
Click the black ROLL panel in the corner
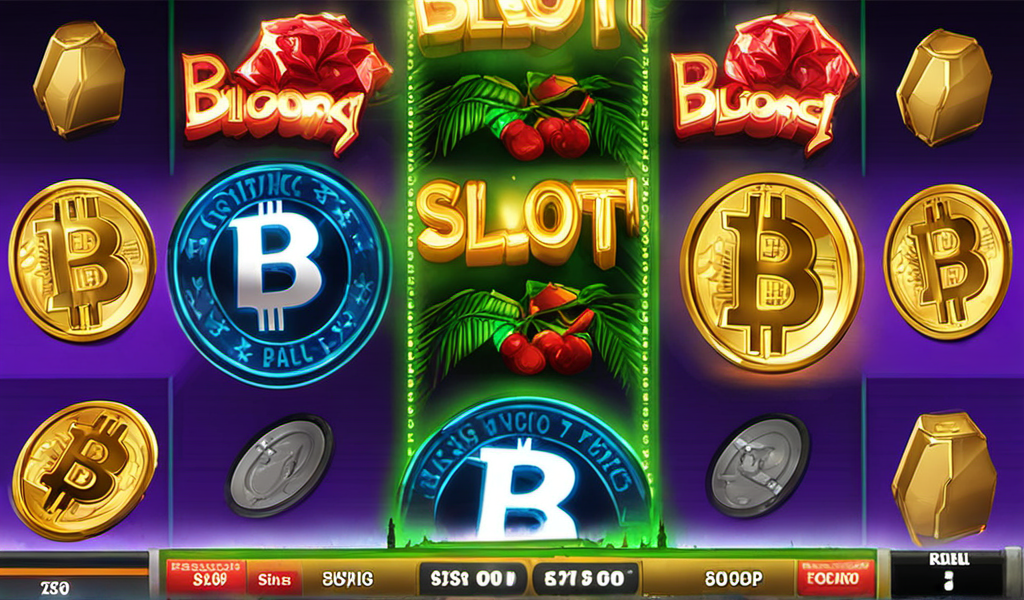tap(948, 575)
